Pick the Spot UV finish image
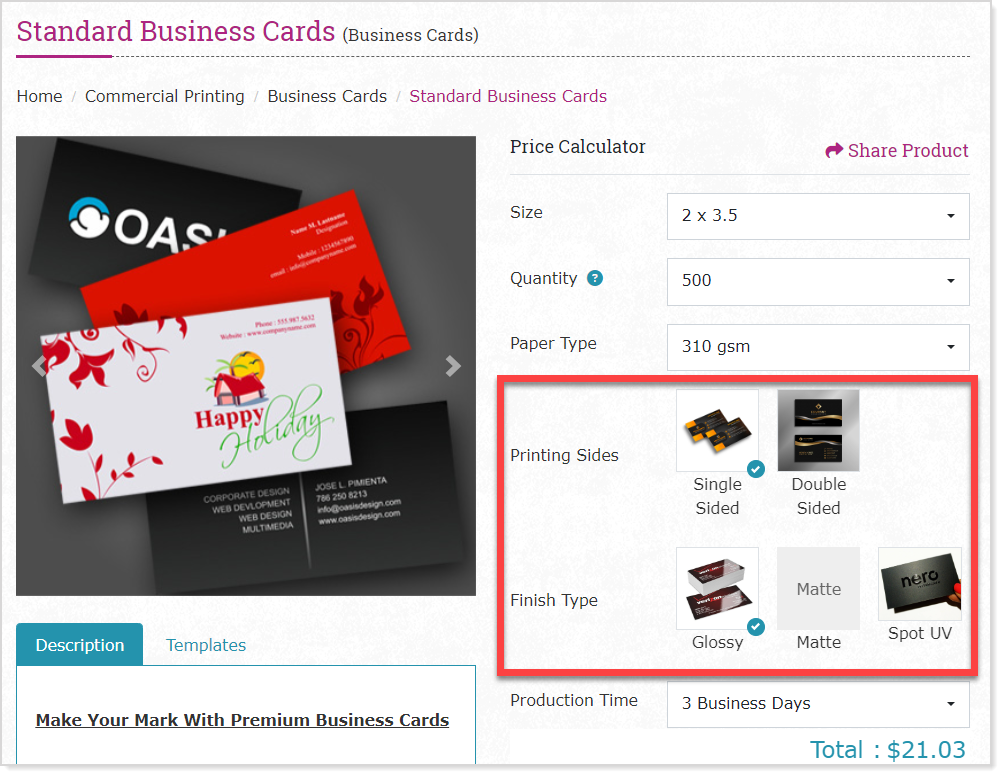The height and width of the screenshot is (776, 1002). coord(919,584)
